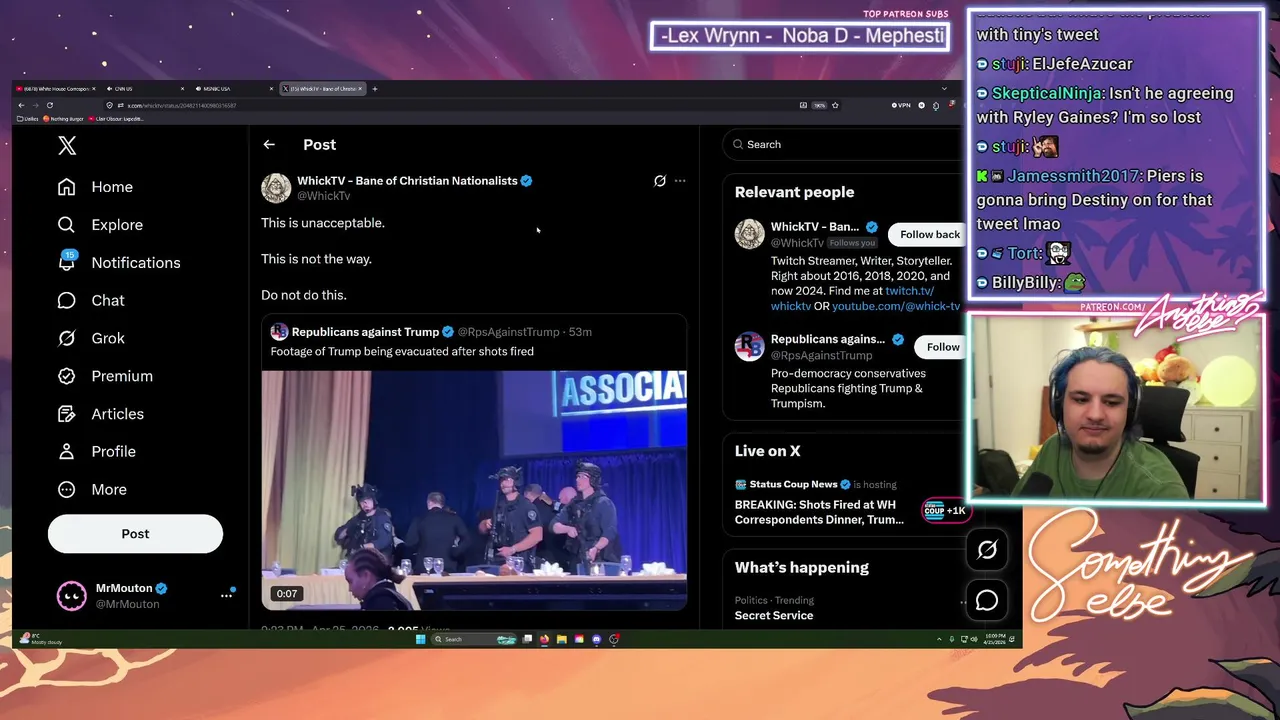
Task: Open Secret Service trending topic
Action: pyautogui.click(x=774, y=616)
